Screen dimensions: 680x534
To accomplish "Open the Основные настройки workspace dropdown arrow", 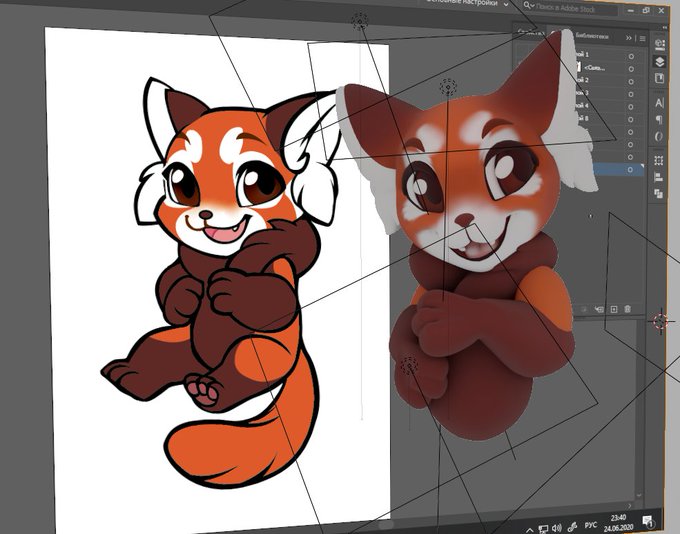I will click(x=506, y=4).
